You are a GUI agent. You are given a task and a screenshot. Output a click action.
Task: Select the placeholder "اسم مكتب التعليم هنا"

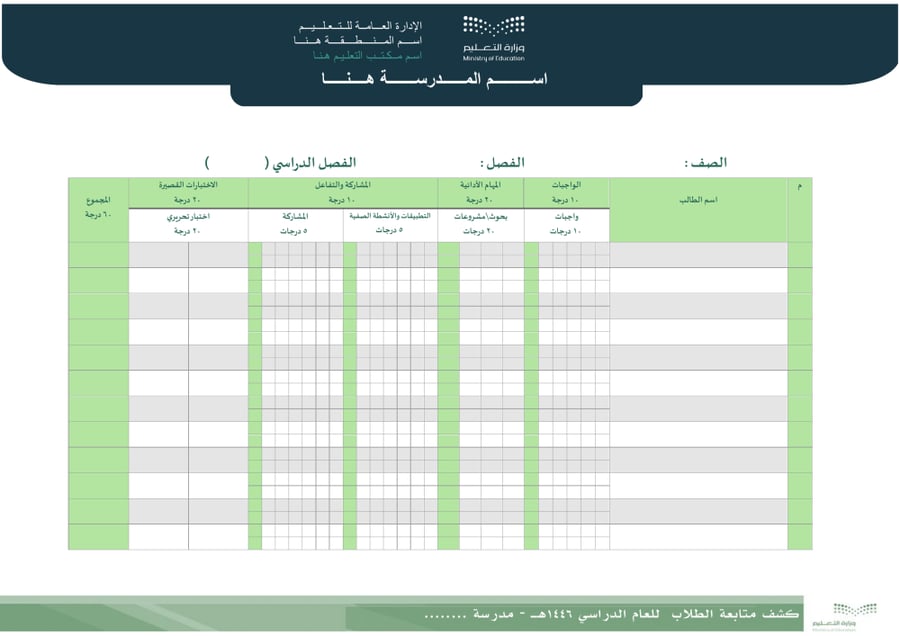[367, 56]
